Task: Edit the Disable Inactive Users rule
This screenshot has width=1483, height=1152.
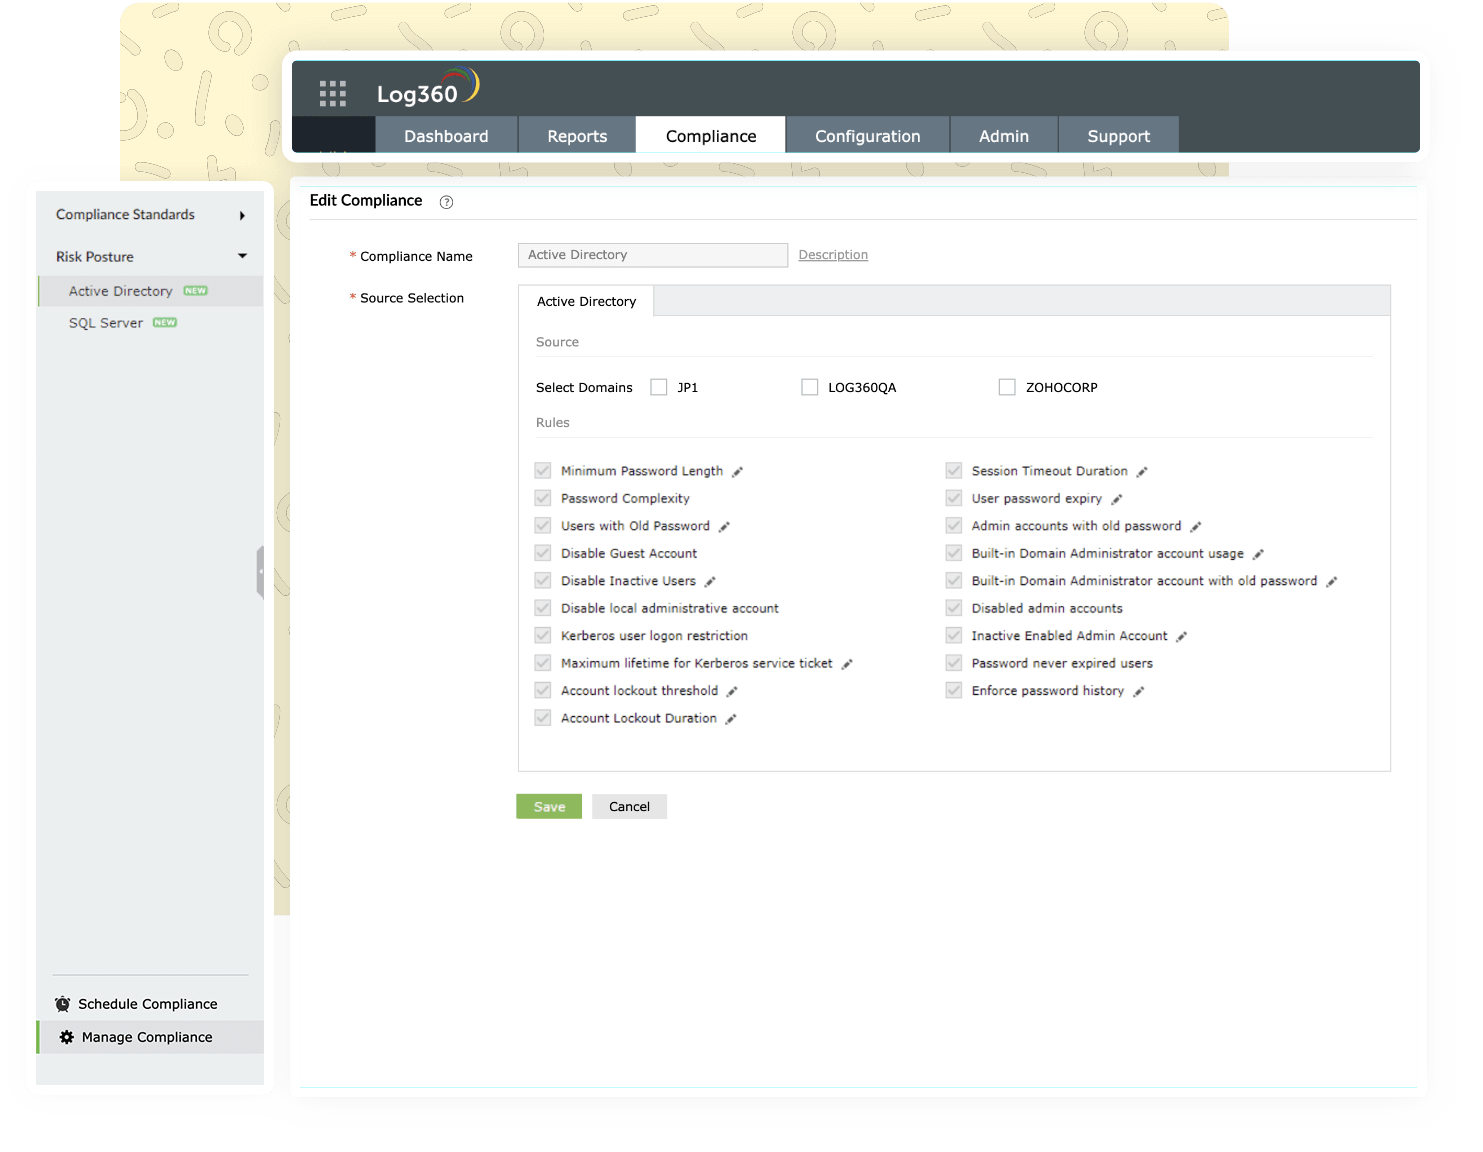Action: click(710, 582)
